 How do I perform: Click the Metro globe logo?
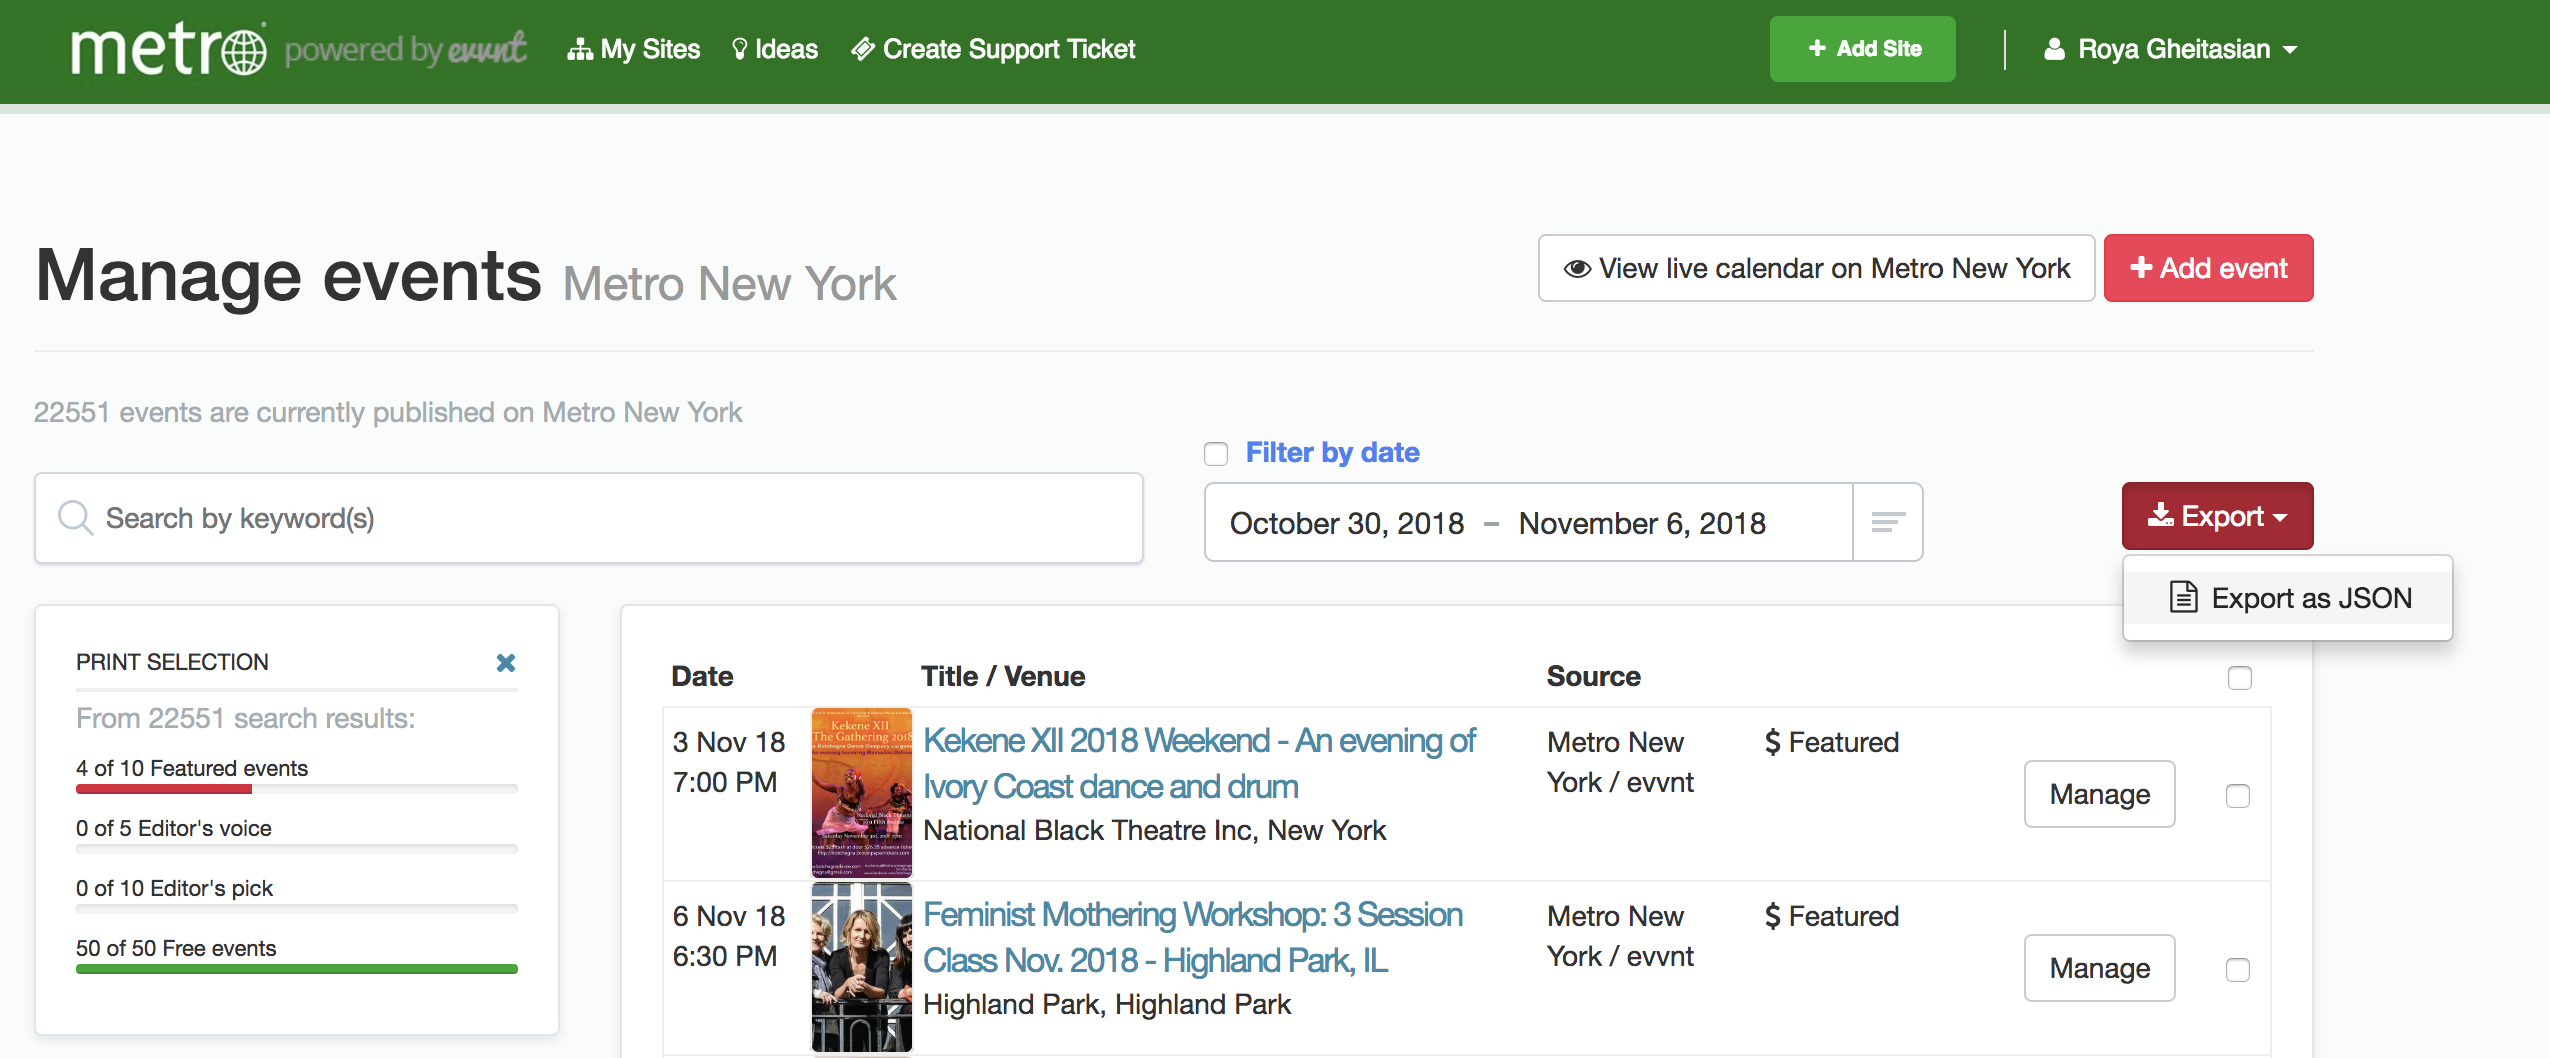click(168, 50)
